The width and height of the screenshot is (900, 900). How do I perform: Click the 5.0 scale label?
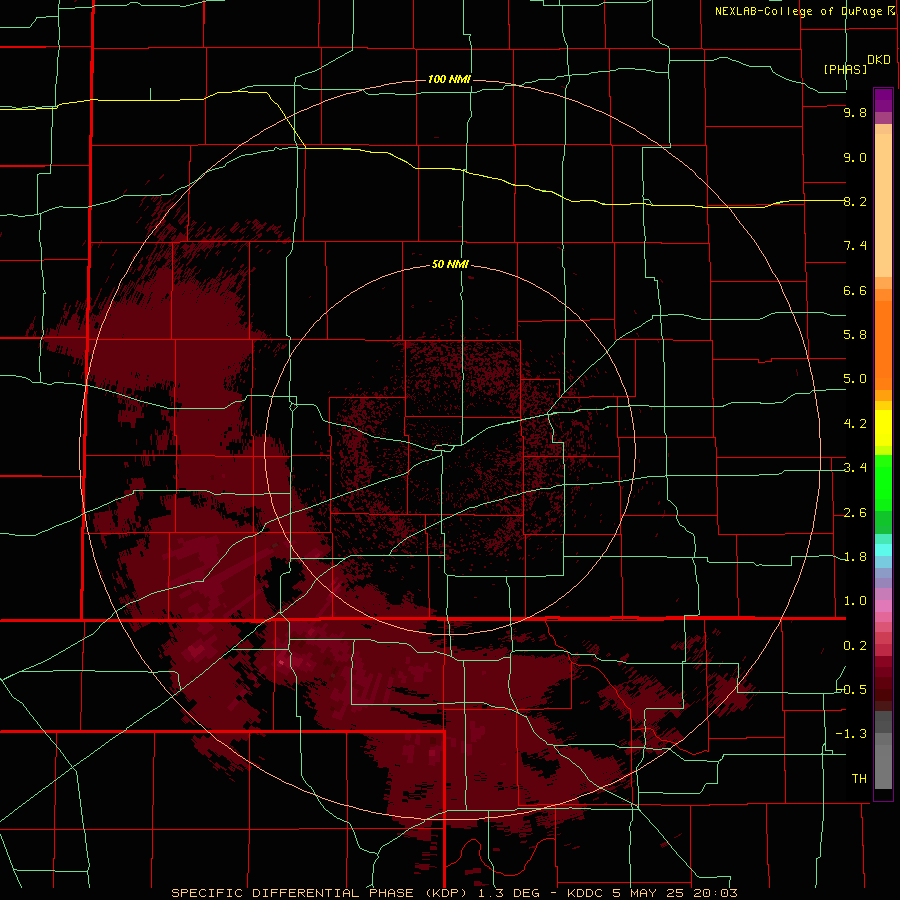[855, 379]
